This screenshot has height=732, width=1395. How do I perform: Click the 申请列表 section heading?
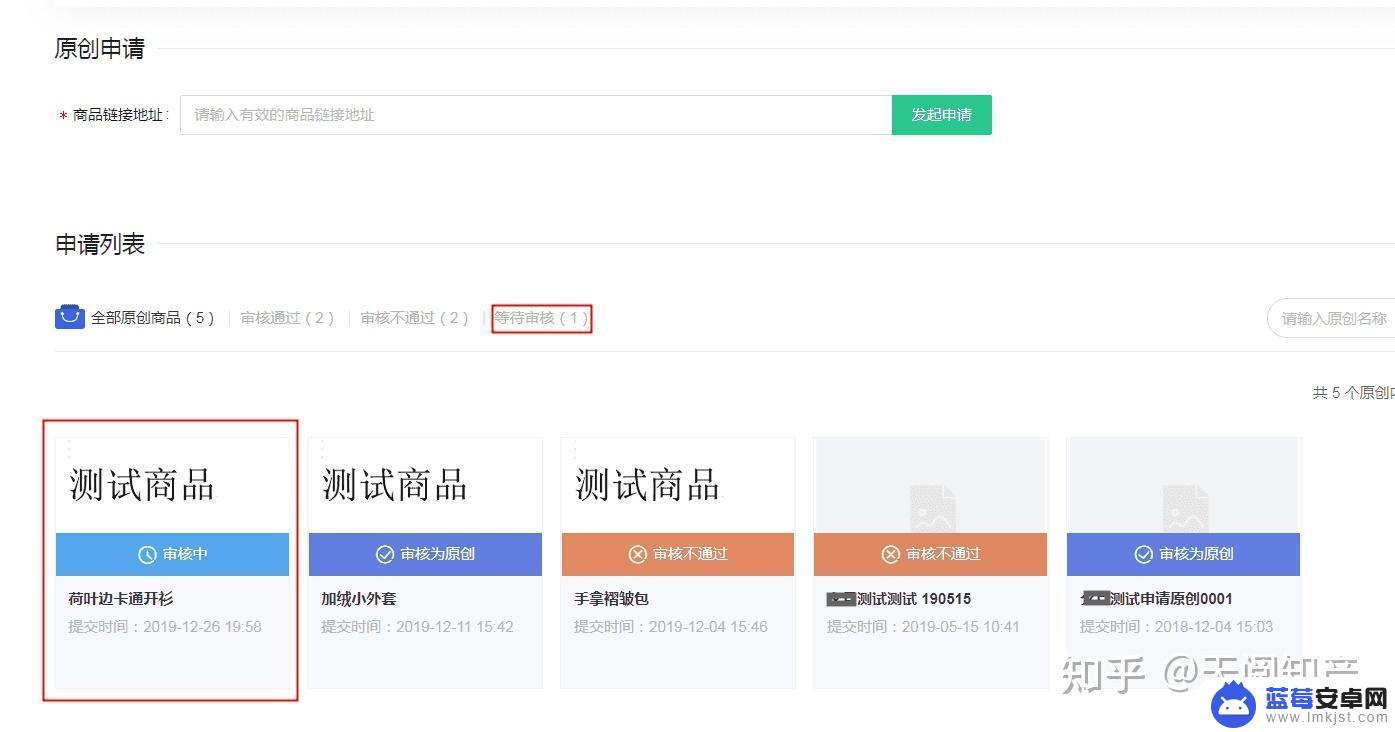point(100,244)
